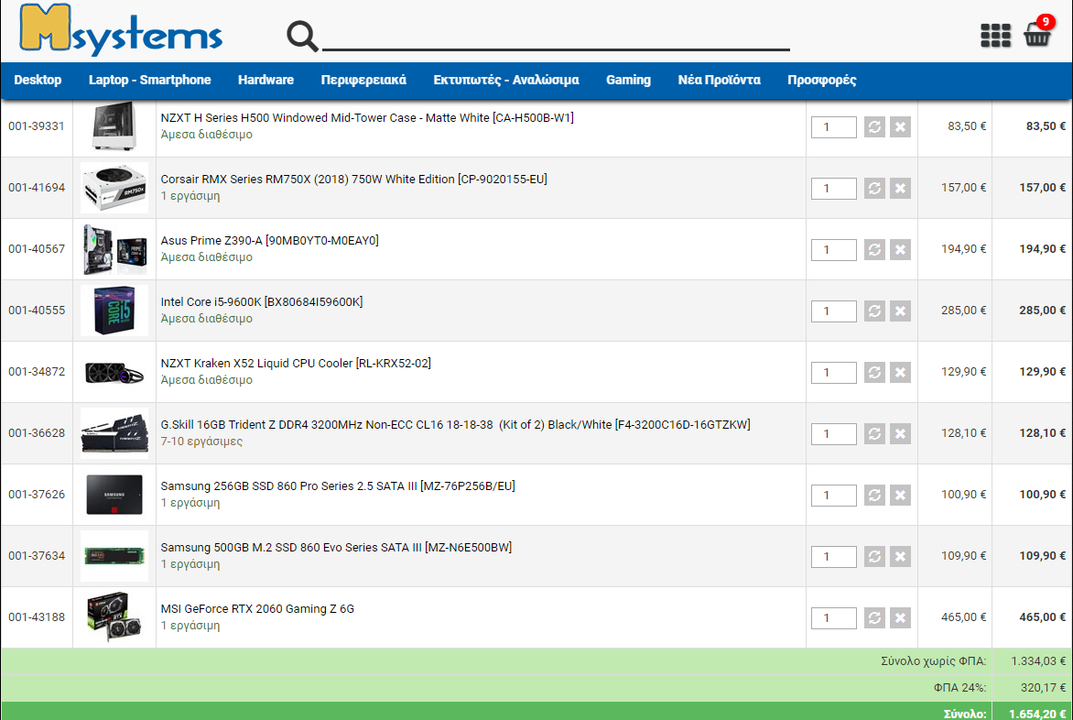Refresh quantity for G.Skill Trident Z
This screenshot has width=1073, height=720.
coord(874,434)
